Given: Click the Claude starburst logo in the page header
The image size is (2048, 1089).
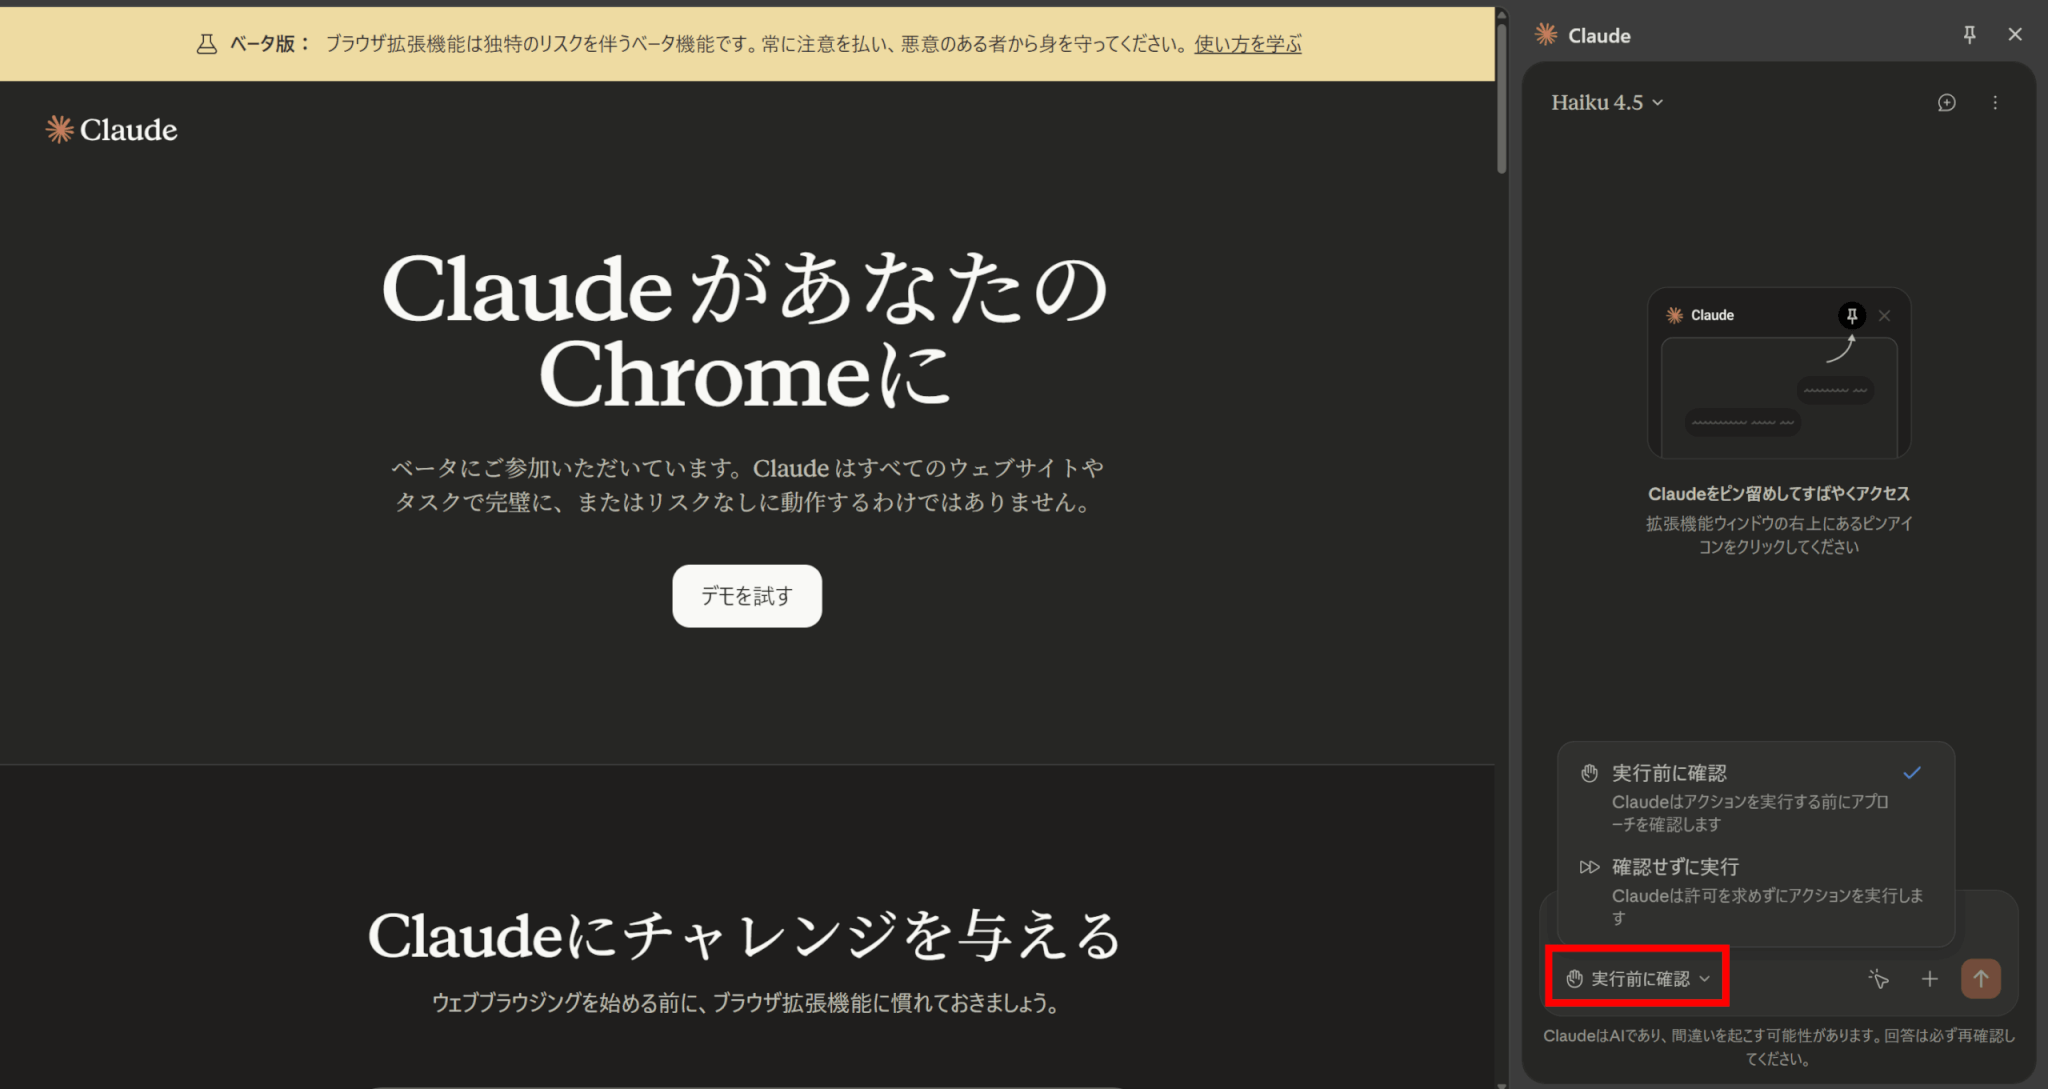Looking at the screenshot, I should point(60,130).
